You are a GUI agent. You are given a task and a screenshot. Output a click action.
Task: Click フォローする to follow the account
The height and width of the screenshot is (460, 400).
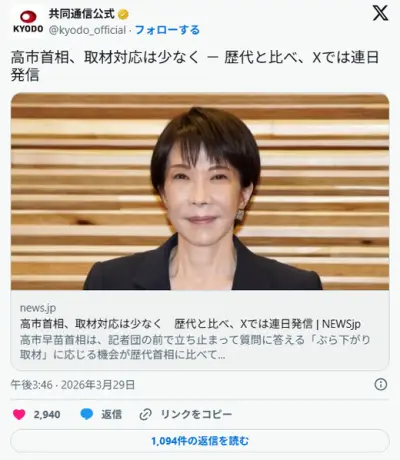[167, 30]
